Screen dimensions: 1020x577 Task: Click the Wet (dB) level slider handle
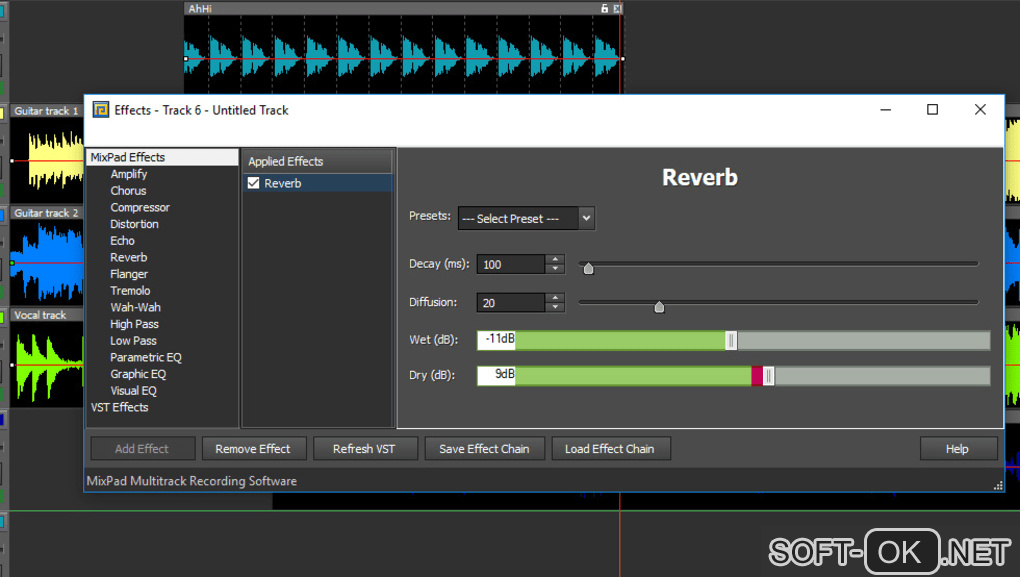(x=731, y=340)
